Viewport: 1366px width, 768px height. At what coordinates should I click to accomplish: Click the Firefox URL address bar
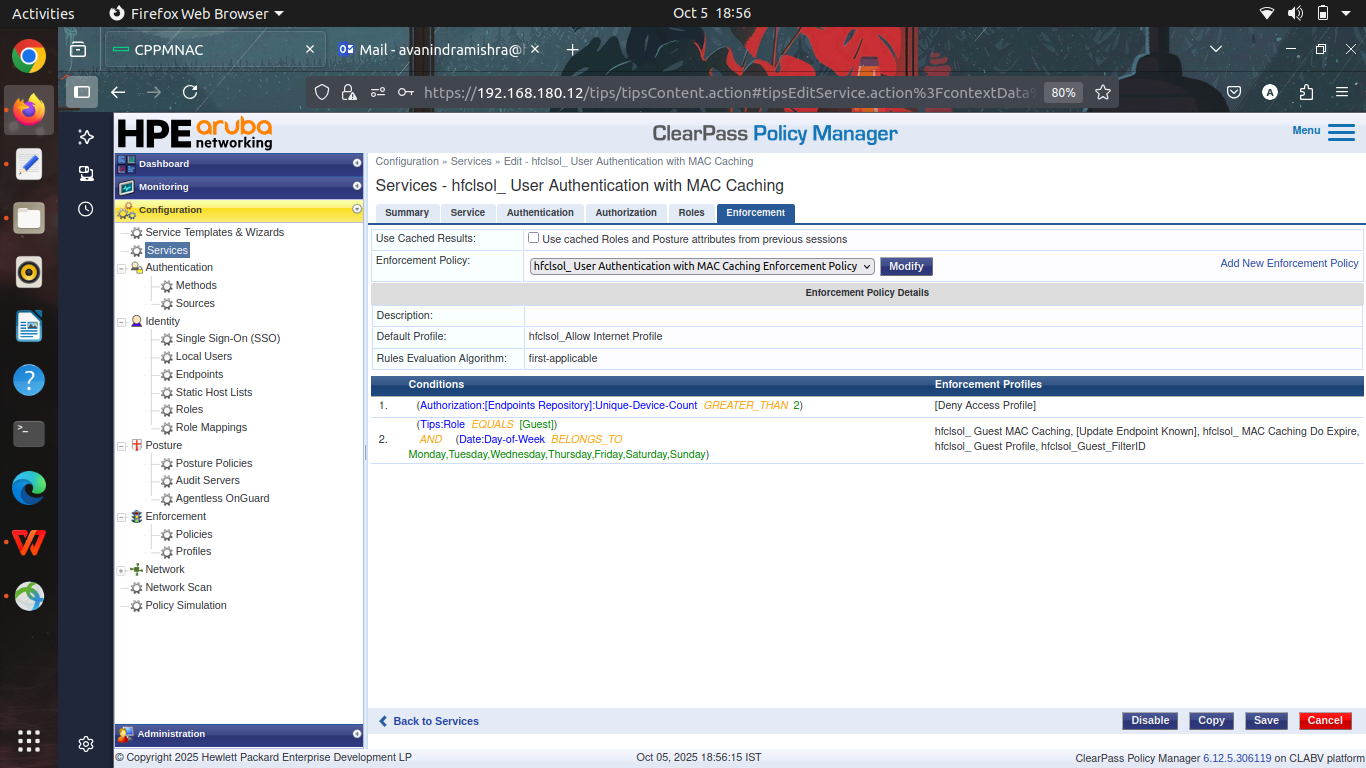(x=728, y=92)
